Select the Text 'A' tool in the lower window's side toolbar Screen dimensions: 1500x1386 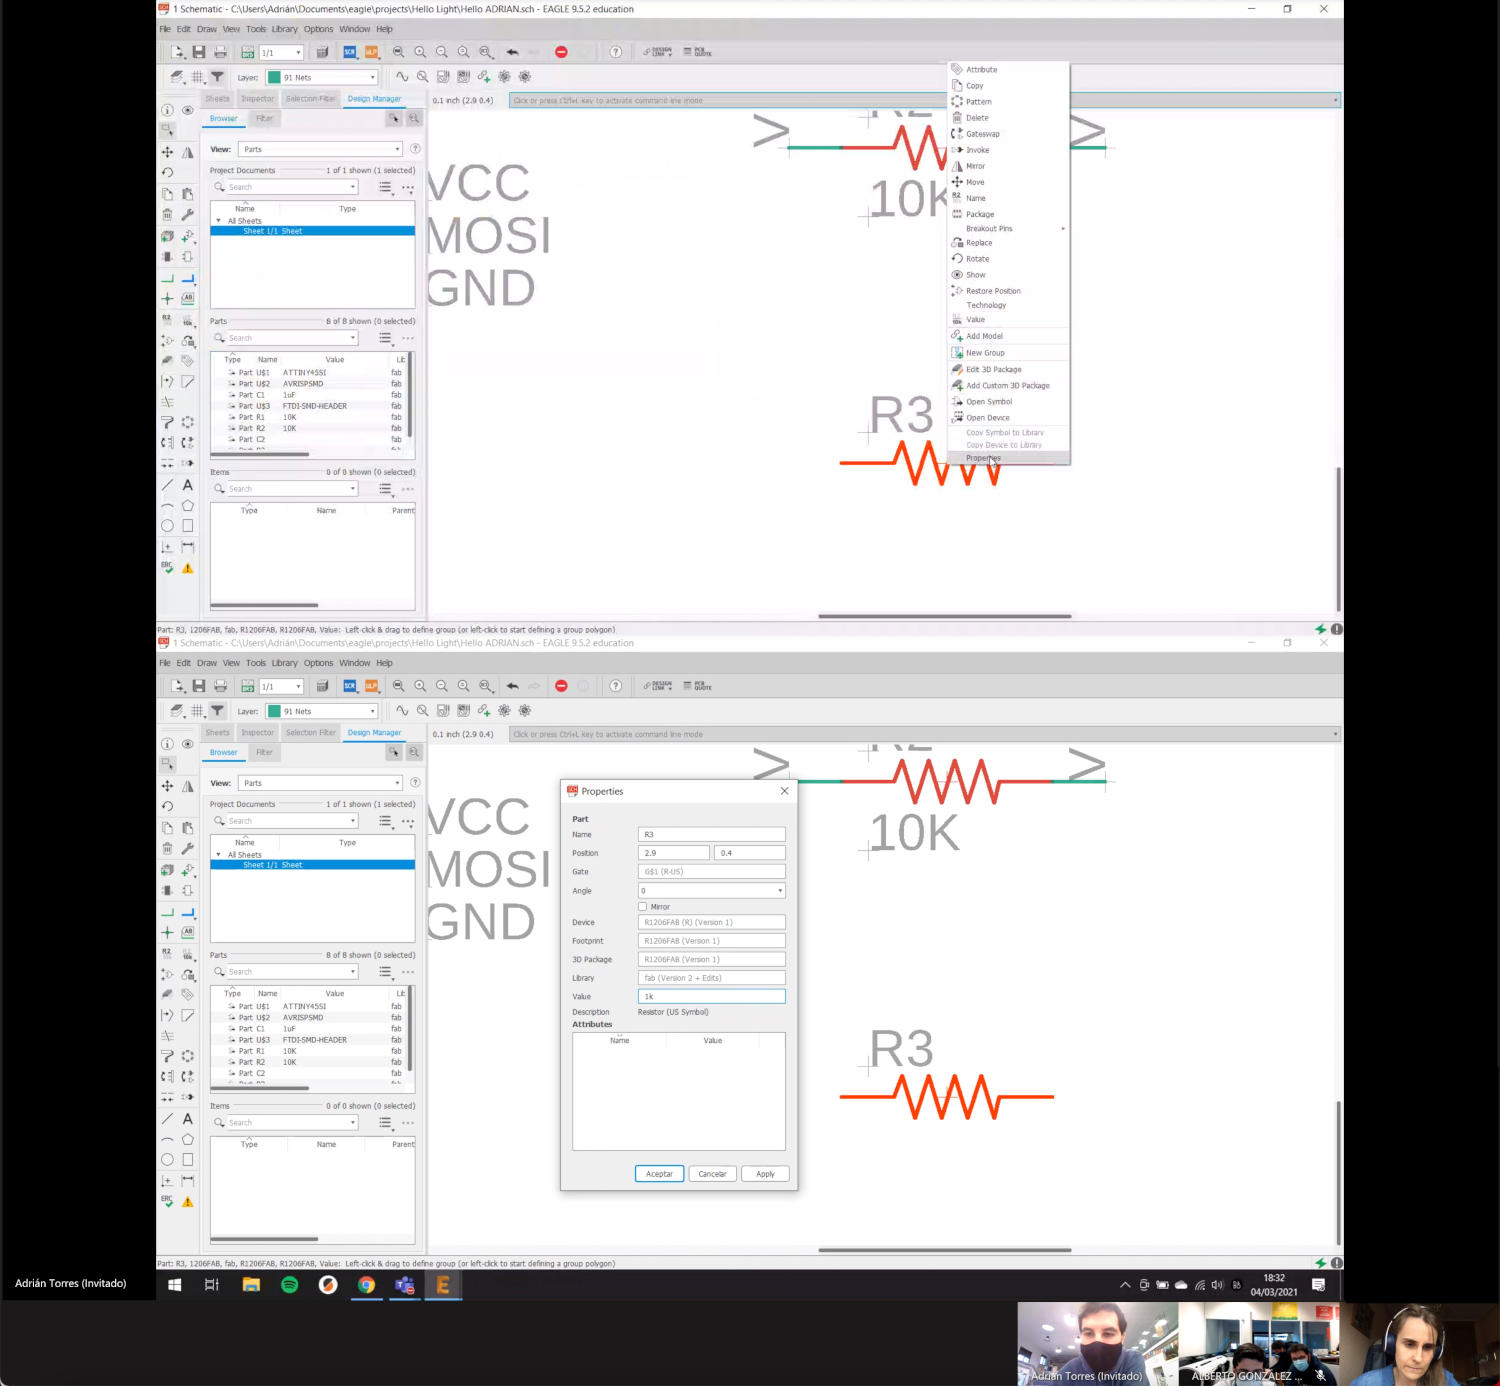coord(188,1119)
